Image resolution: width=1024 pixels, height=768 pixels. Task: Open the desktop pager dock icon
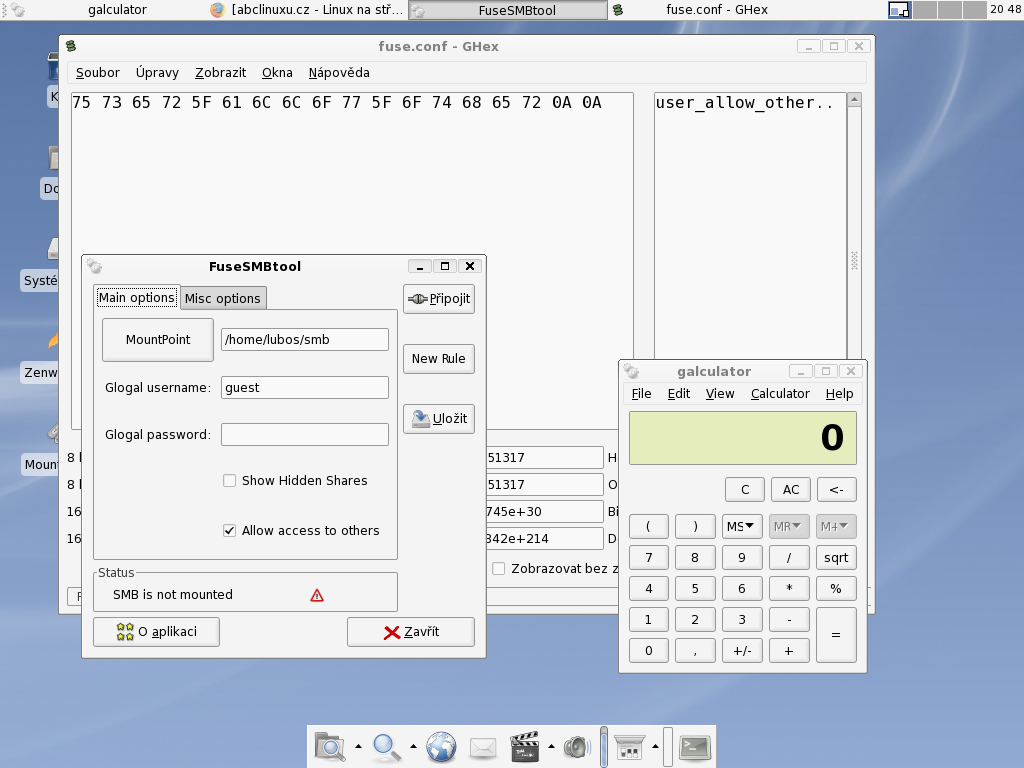pyautogui.click(x=630, y=747)
